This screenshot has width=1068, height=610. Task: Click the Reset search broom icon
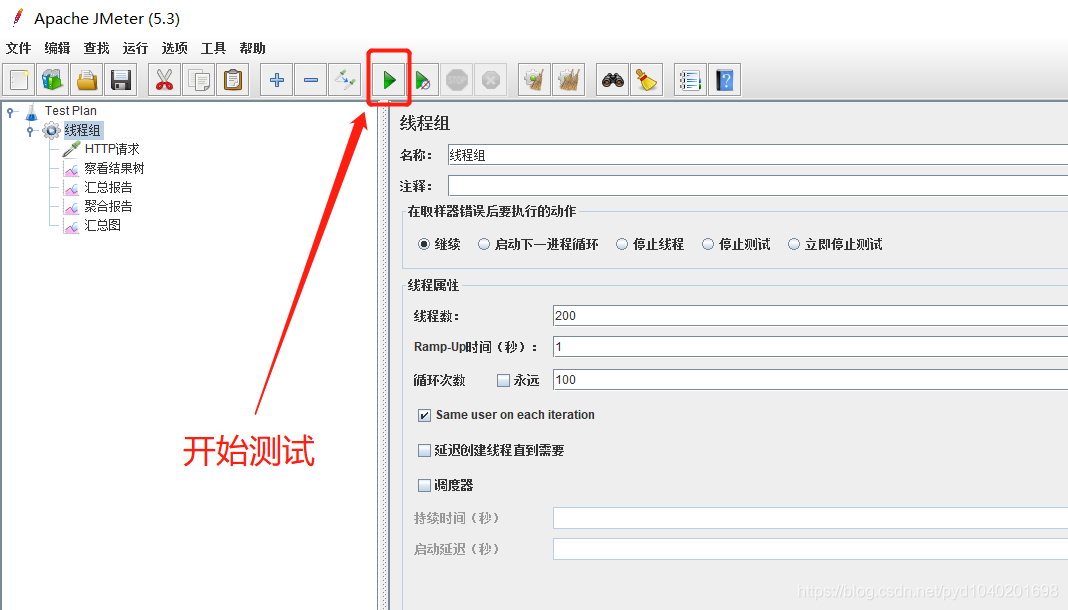(646, 80)
